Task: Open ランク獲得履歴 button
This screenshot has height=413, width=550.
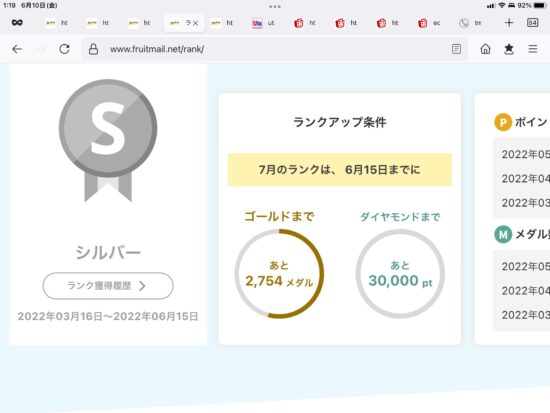Action: click(x=108, y=286)
